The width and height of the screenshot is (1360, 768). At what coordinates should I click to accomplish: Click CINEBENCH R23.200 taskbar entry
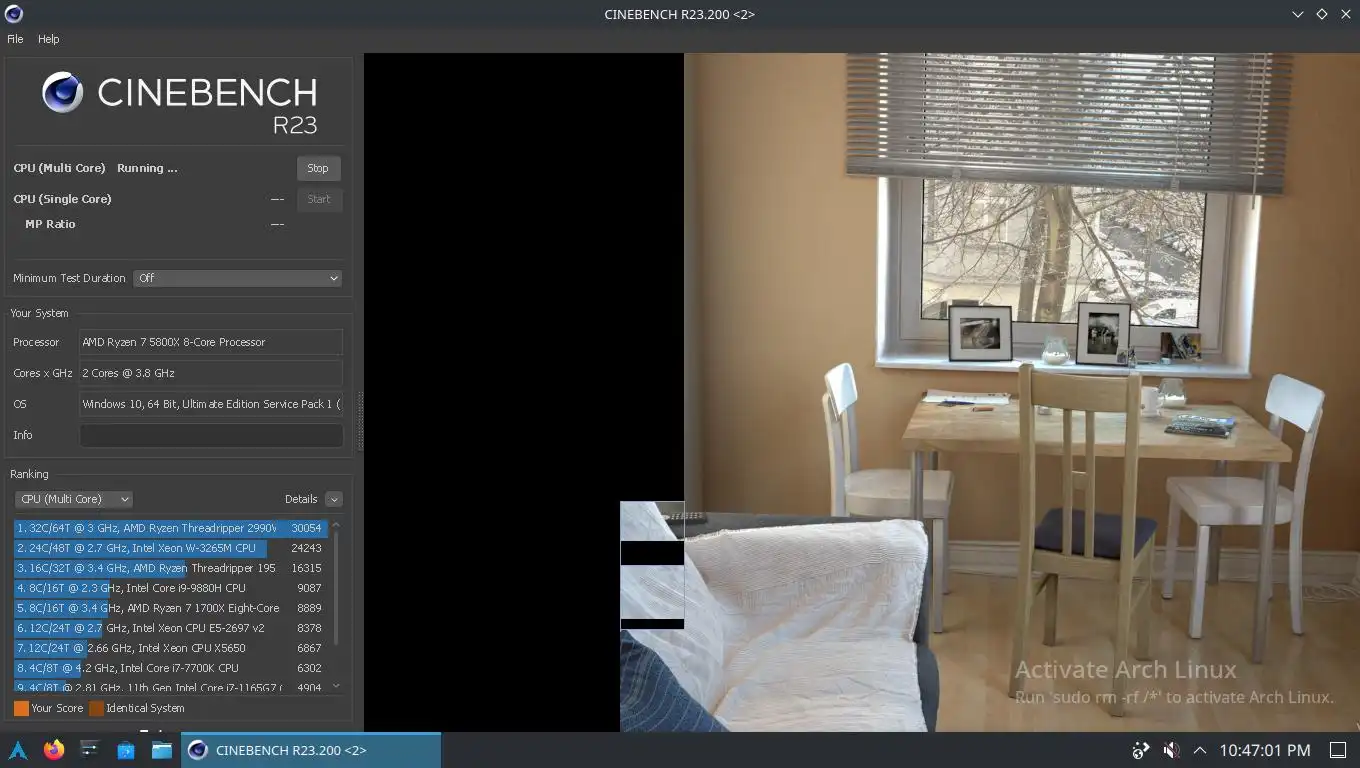311,750
